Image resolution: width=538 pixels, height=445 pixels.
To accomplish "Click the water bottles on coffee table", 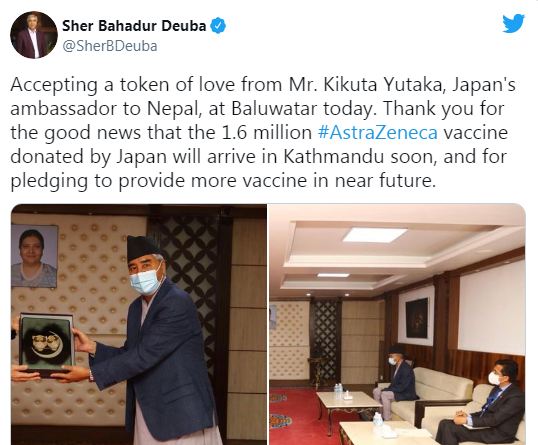I will point(338,391).
